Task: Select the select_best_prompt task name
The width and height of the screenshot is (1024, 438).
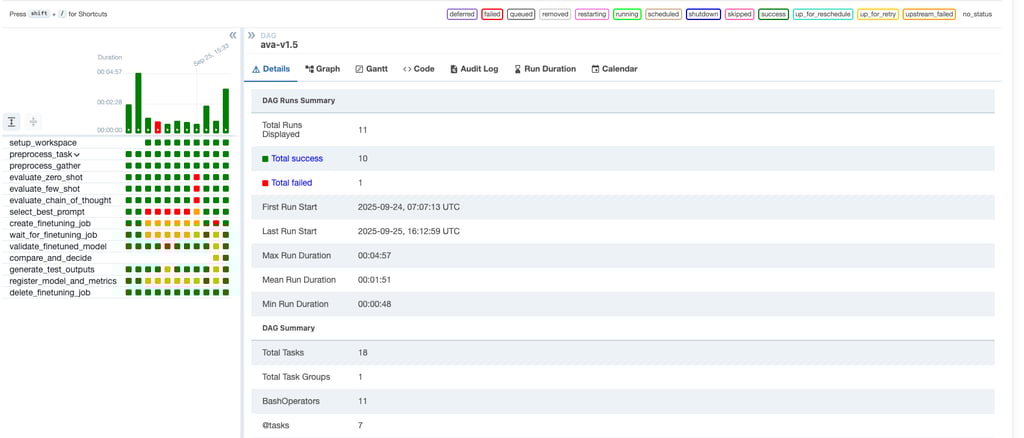Action: pos(47,212)
